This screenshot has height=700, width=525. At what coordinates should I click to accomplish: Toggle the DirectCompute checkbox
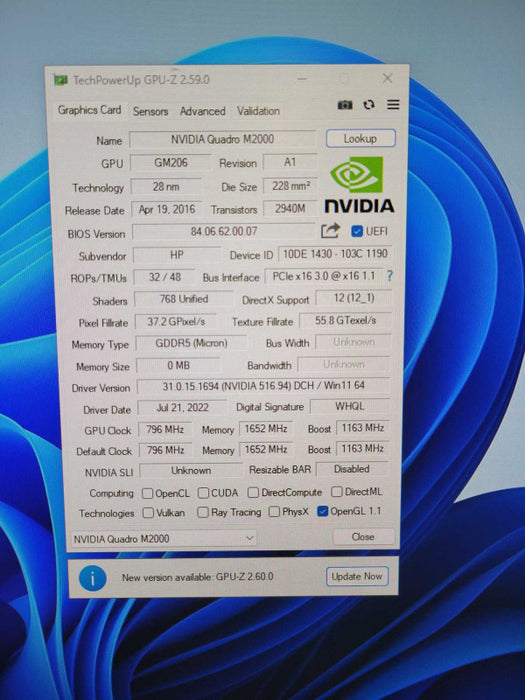coord(253,492)
